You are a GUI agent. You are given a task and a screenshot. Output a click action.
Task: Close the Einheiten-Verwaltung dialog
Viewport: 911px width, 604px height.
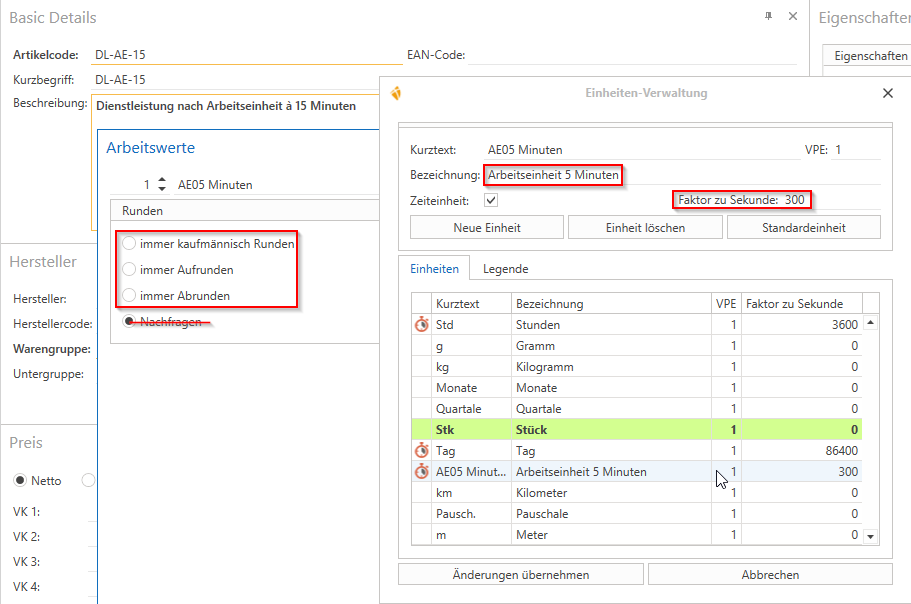click(887, 93)
